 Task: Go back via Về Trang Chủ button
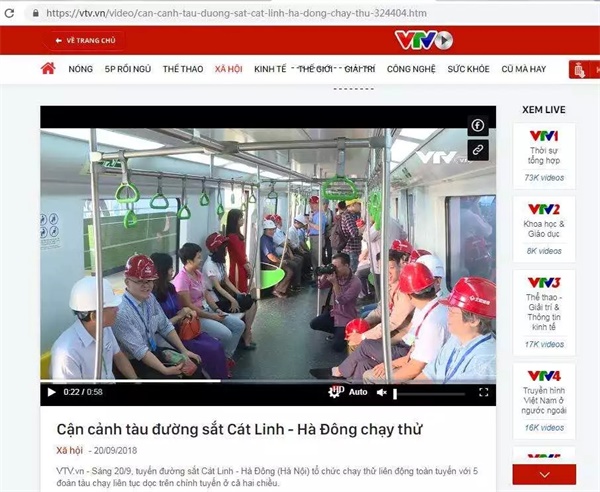(85, 41)
